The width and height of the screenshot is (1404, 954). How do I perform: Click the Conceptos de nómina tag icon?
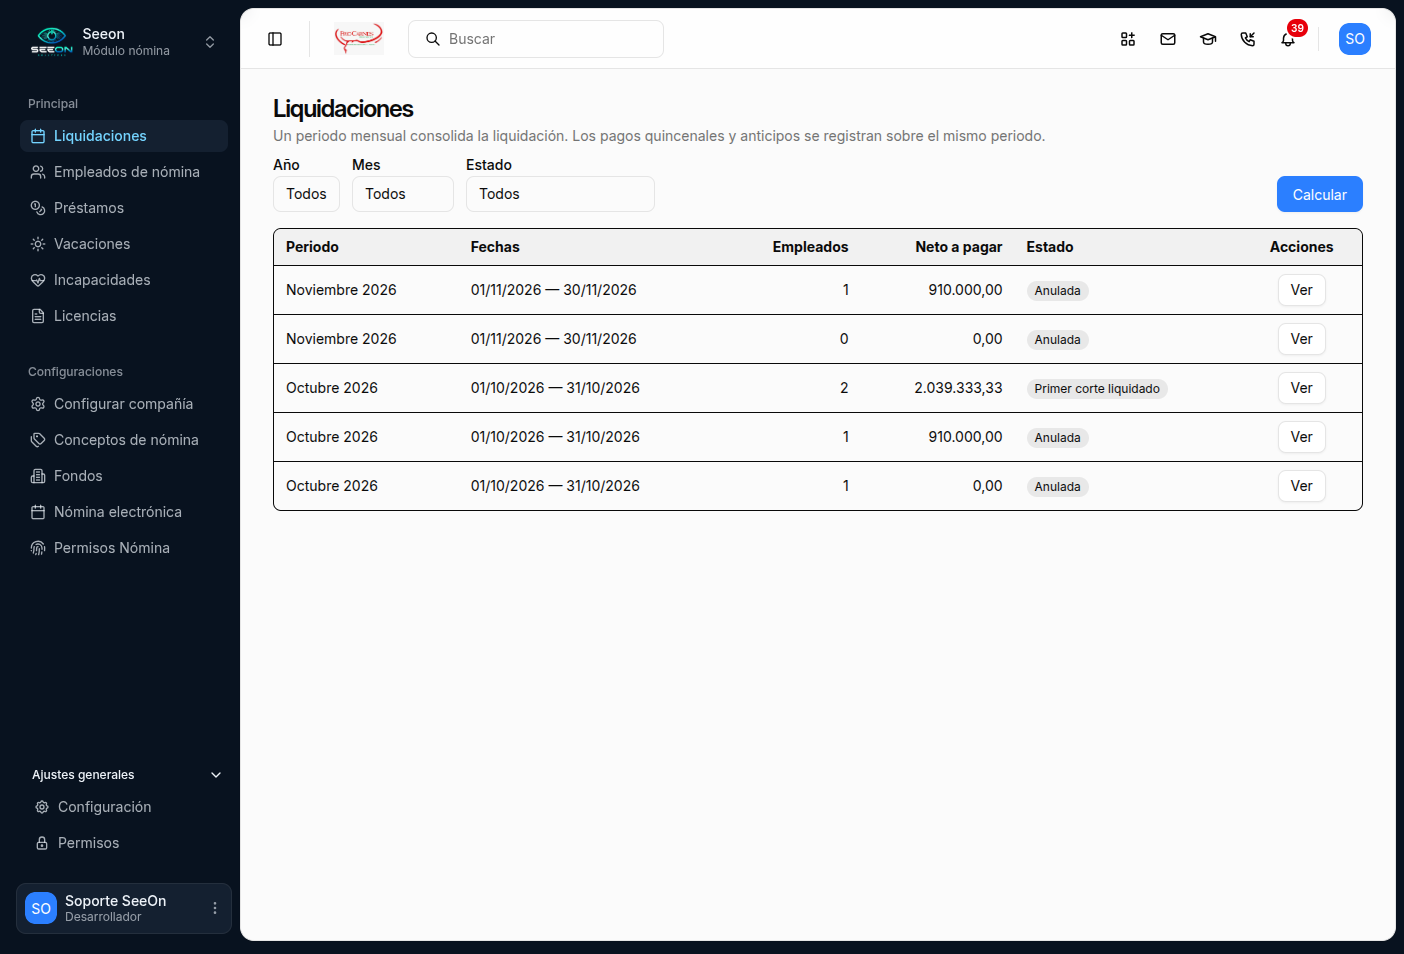(x=38, y=440)
